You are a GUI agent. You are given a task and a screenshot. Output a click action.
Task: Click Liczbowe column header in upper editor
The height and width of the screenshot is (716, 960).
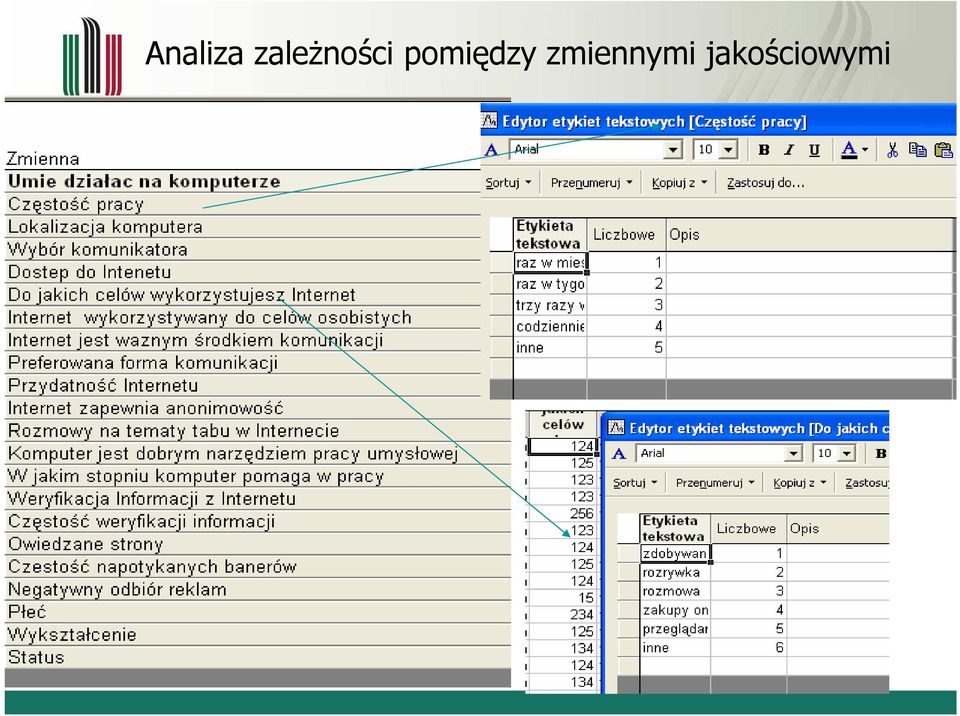(x=626, y=235)
